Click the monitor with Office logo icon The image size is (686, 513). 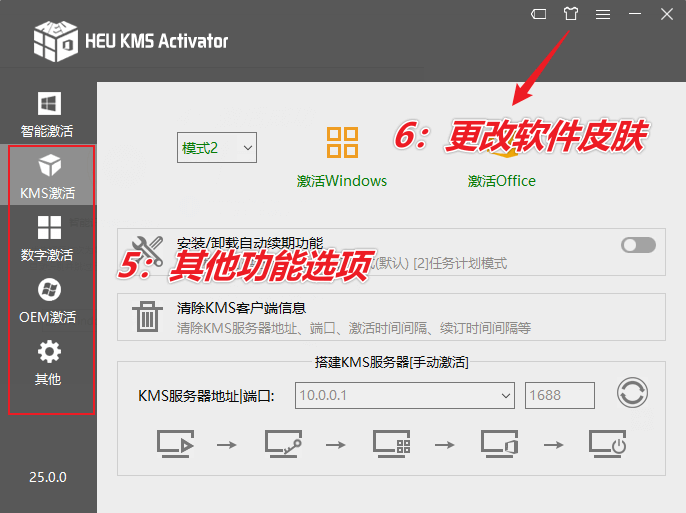[x=500, y=444]
